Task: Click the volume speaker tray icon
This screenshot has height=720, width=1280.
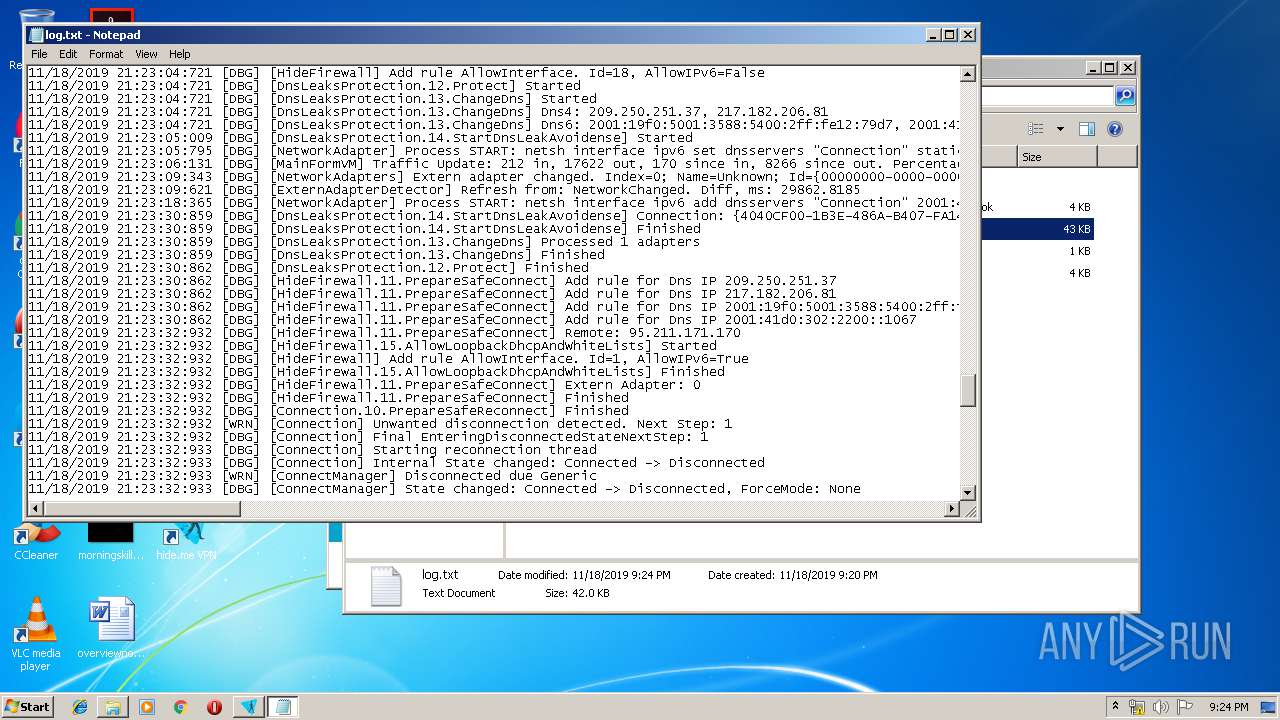Action: [1161, 707]
